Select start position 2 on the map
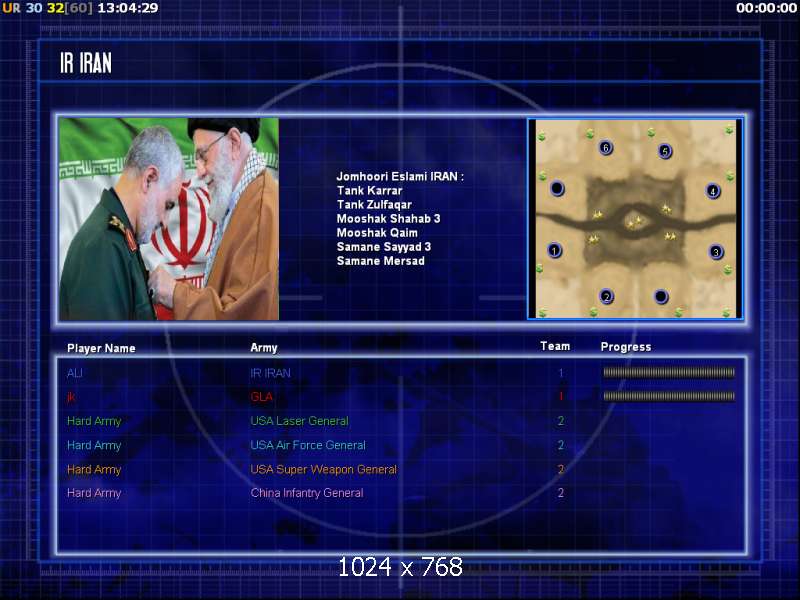 [607, 296]
